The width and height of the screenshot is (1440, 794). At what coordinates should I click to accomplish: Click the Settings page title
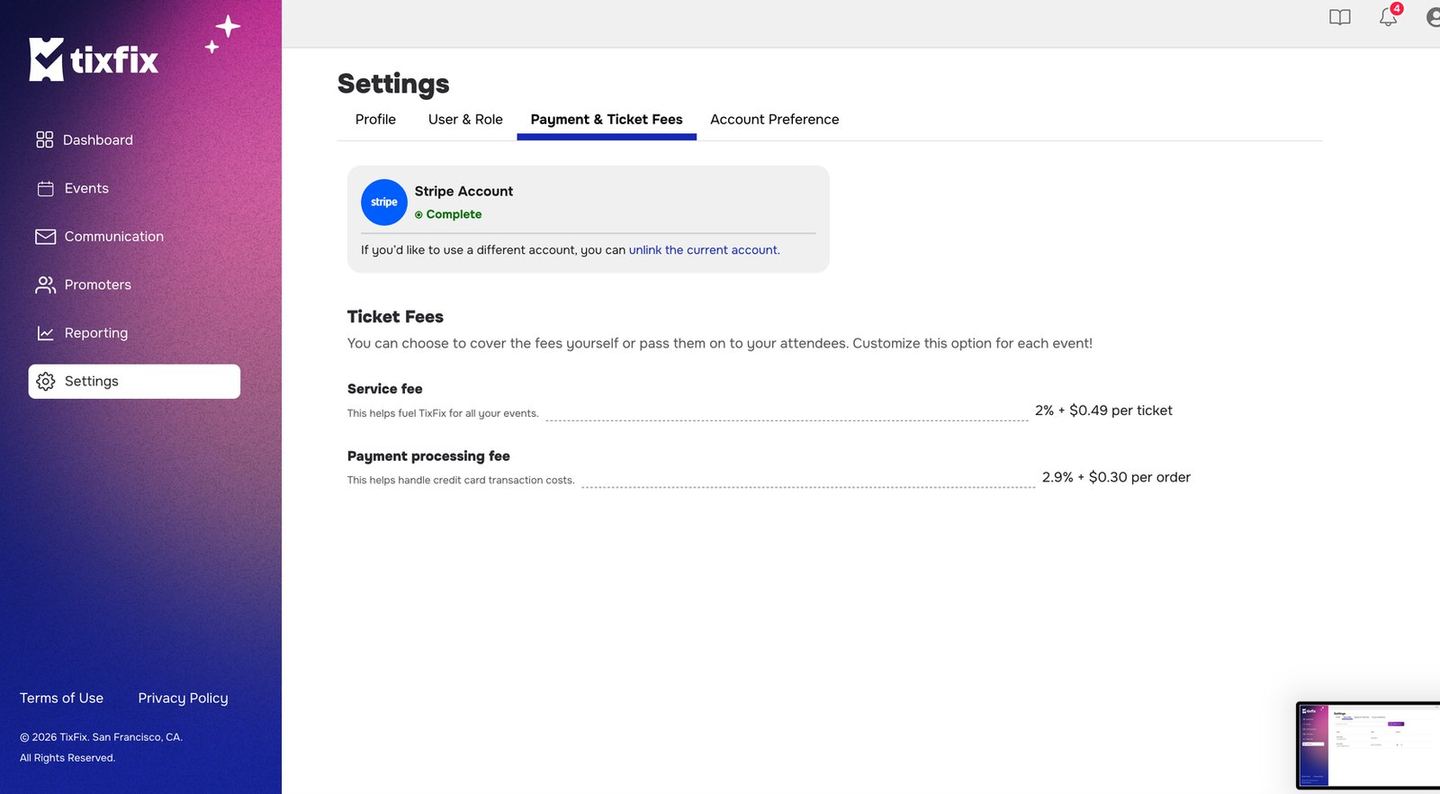pos(393,83)
